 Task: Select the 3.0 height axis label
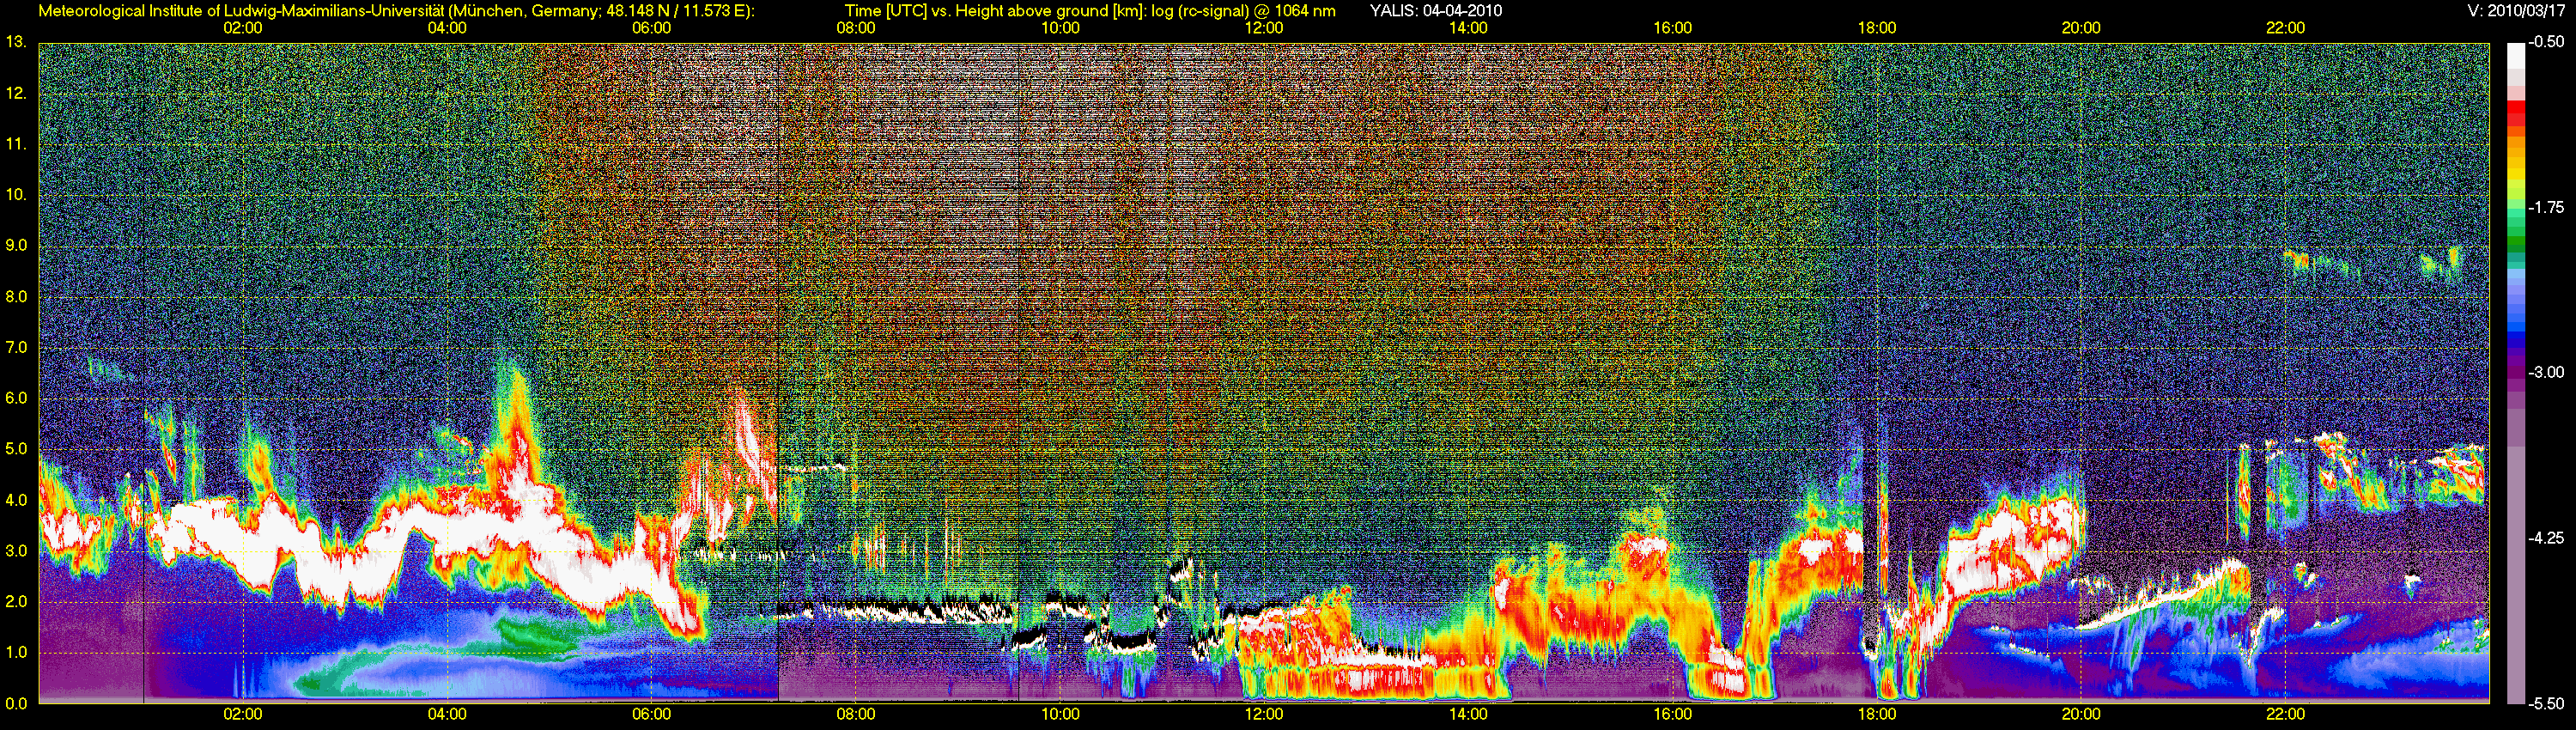(16, 551)
